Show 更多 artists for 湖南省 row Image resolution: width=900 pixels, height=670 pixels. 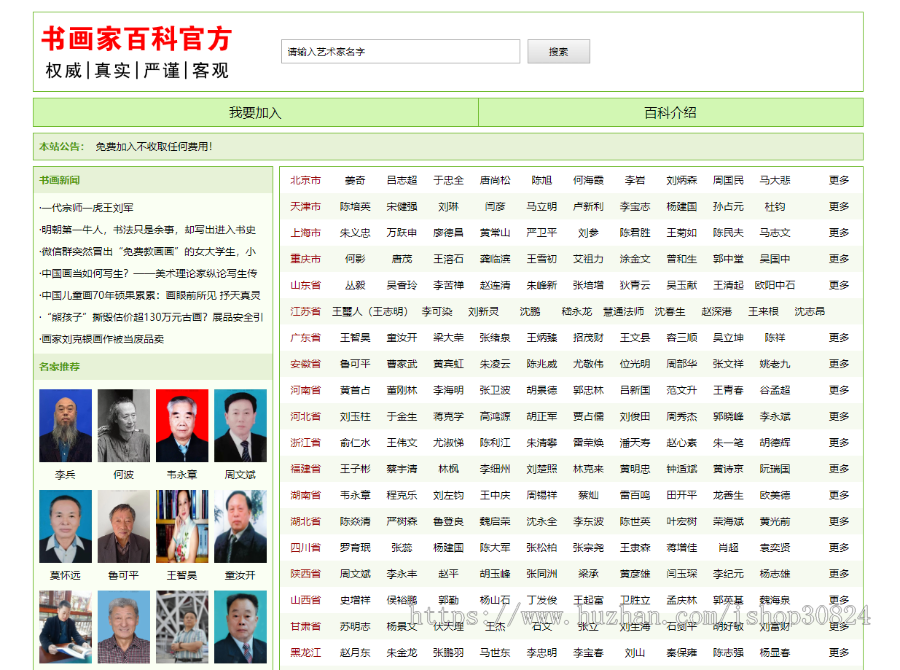(x=839, y=495)
